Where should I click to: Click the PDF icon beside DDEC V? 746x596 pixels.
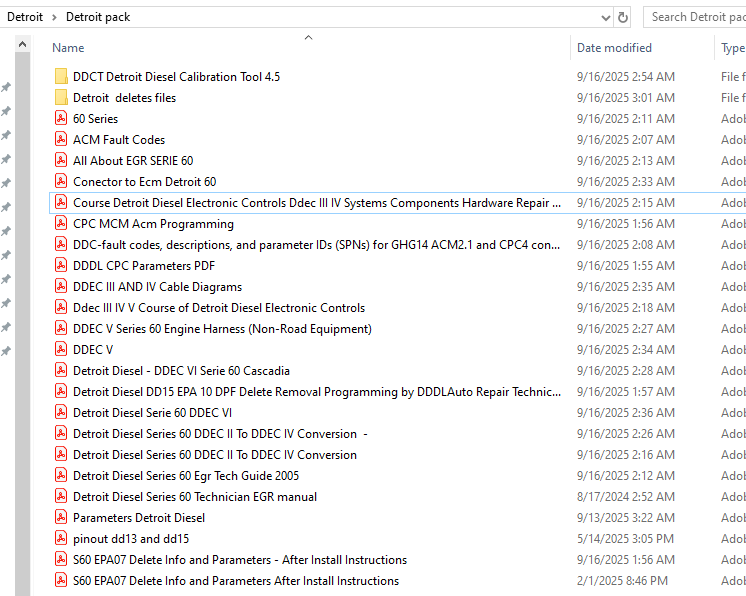tap(61, 350)
